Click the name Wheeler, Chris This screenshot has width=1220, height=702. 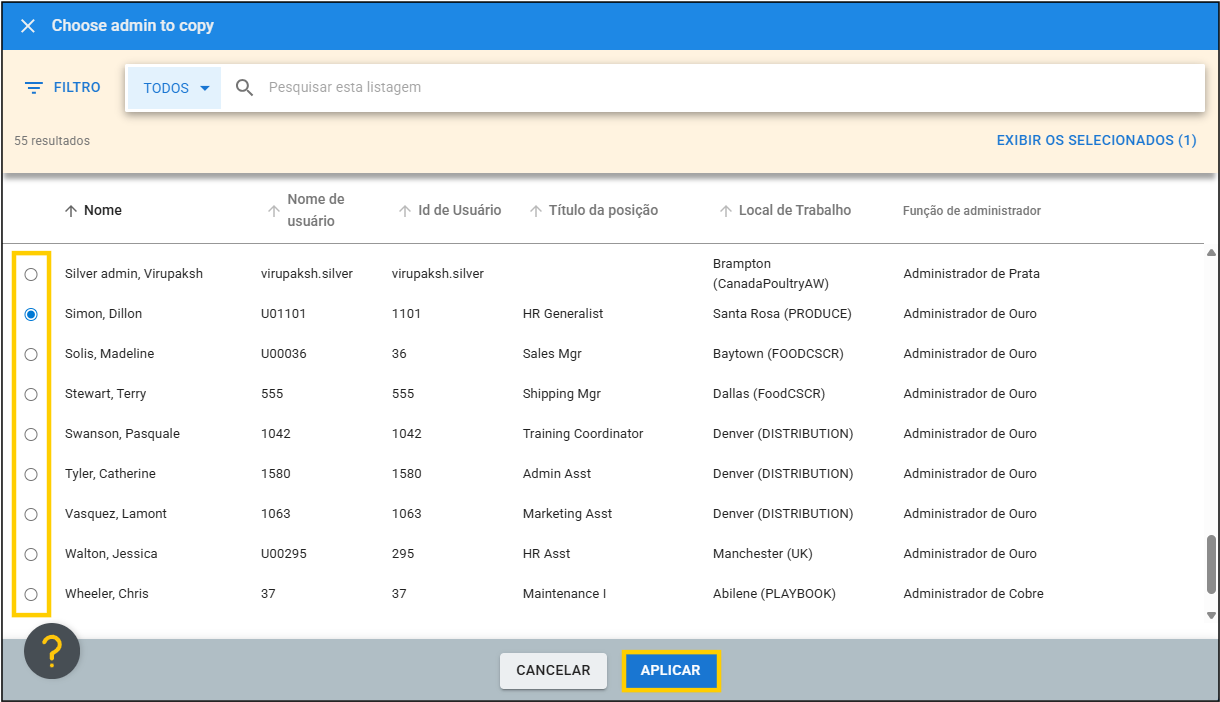tap(107, 594)
